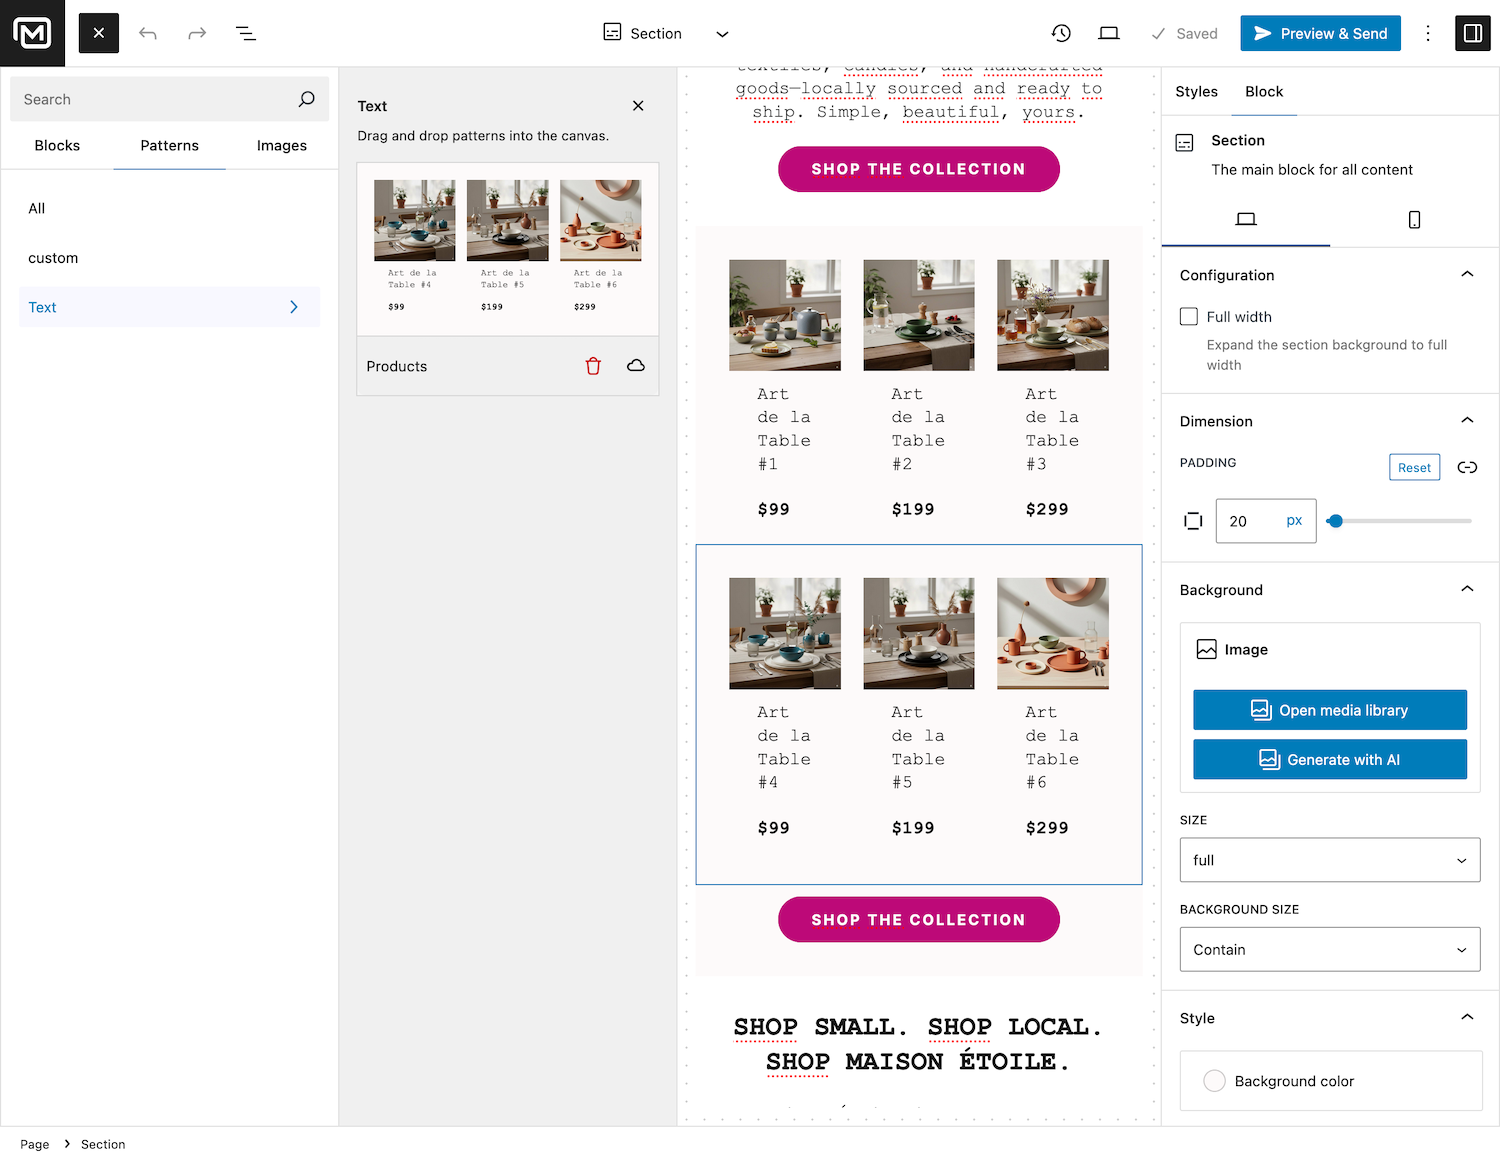
Task: Open the revision history clock icon
Action: (1061, 34)
